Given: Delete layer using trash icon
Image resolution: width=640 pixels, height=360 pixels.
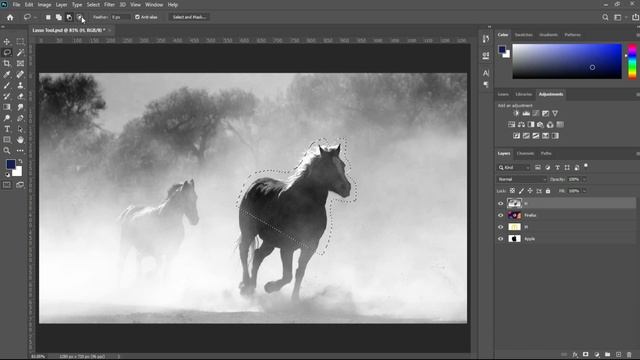Looking at the screenshot, I should (629, 355).
